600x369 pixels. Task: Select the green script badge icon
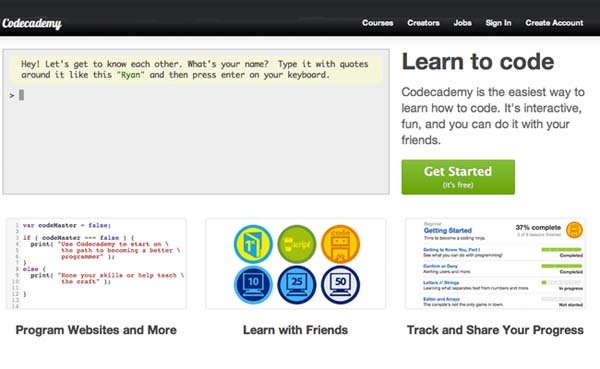point(297,244)
